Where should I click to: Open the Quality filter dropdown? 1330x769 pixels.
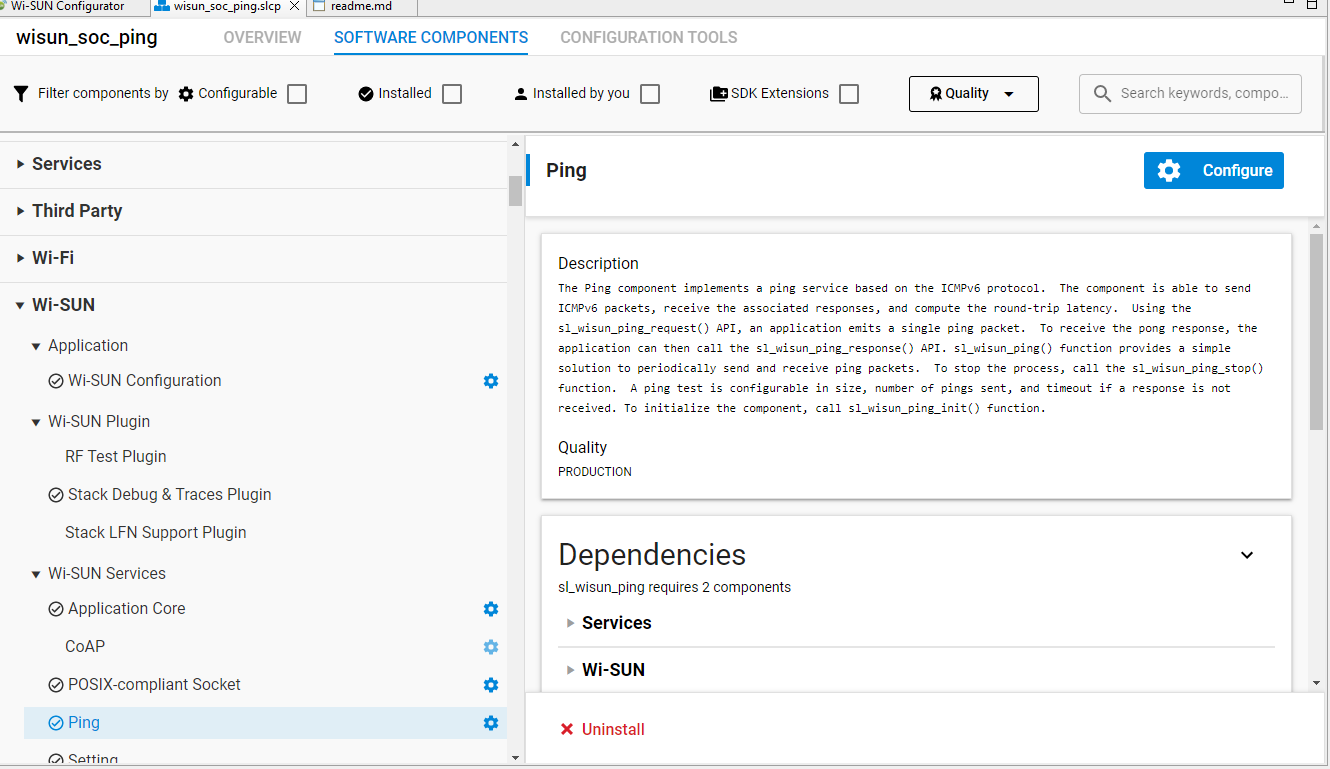point(972,93)
